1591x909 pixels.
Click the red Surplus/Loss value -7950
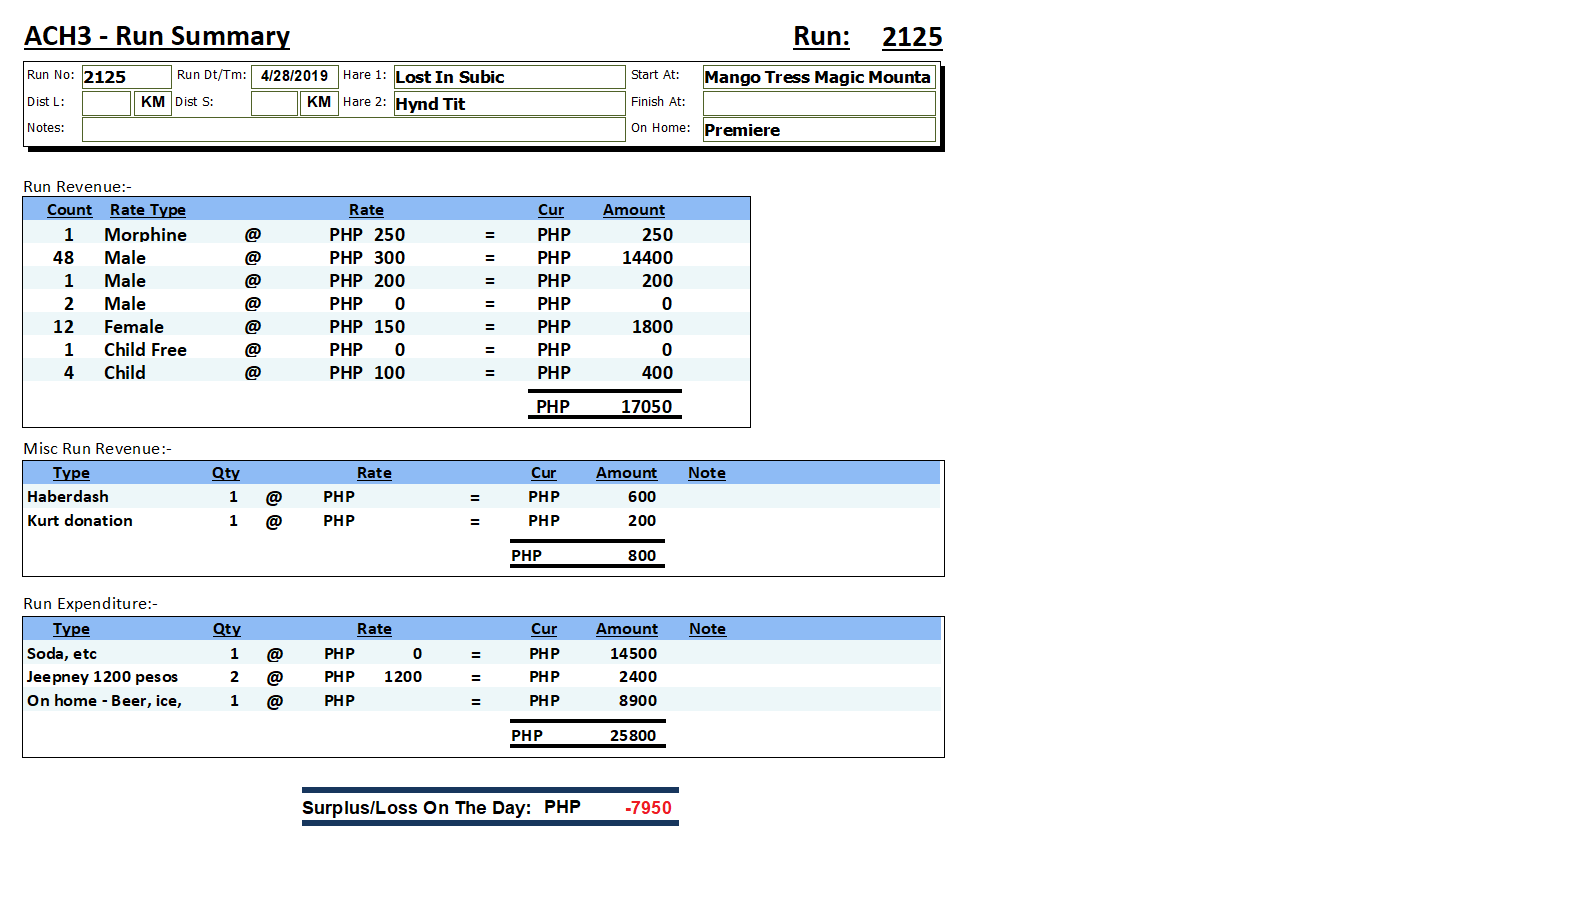pos(648,808)
